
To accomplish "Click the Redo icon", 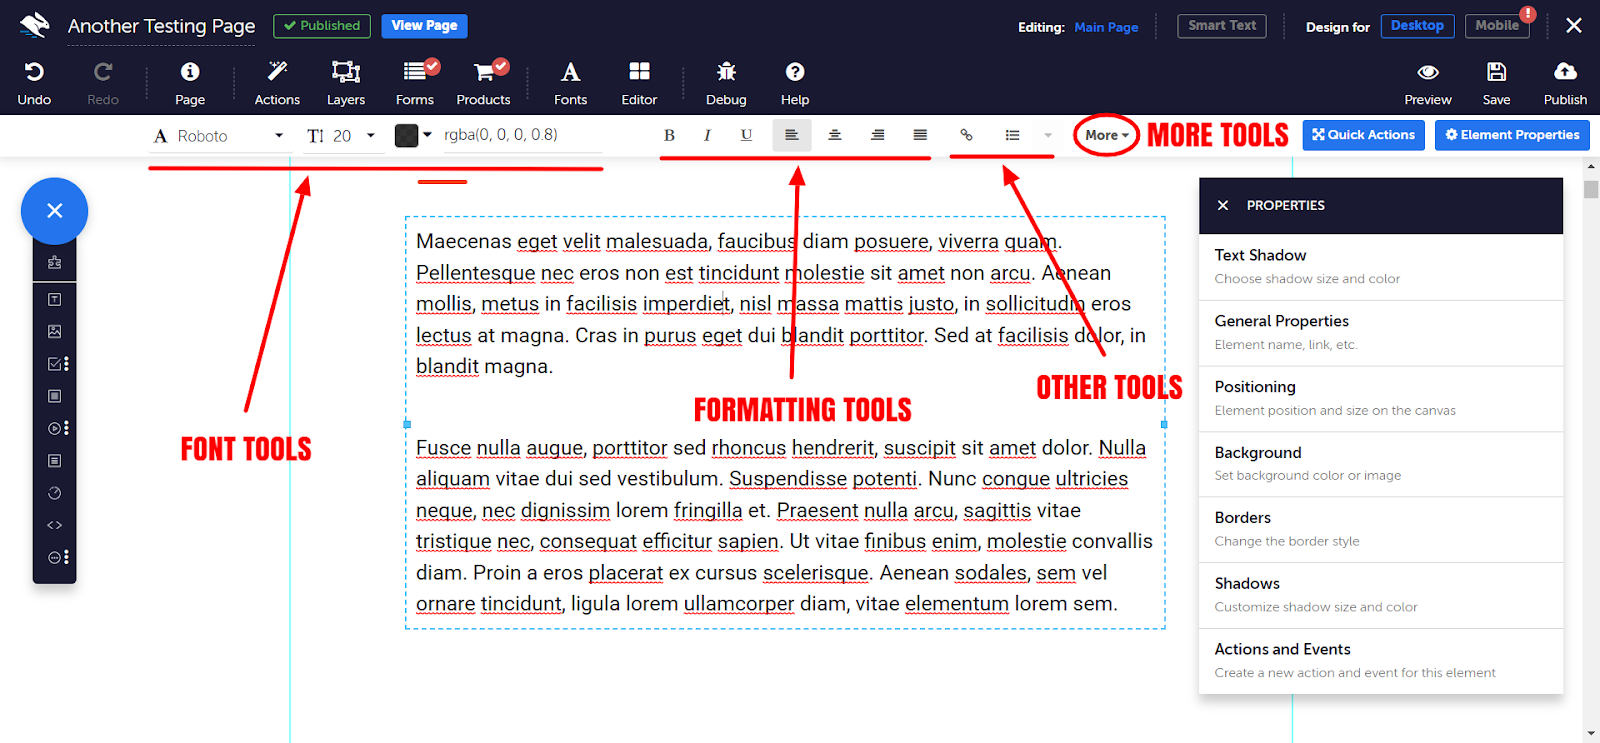I will pyautogui.click(x=102, y=72).
